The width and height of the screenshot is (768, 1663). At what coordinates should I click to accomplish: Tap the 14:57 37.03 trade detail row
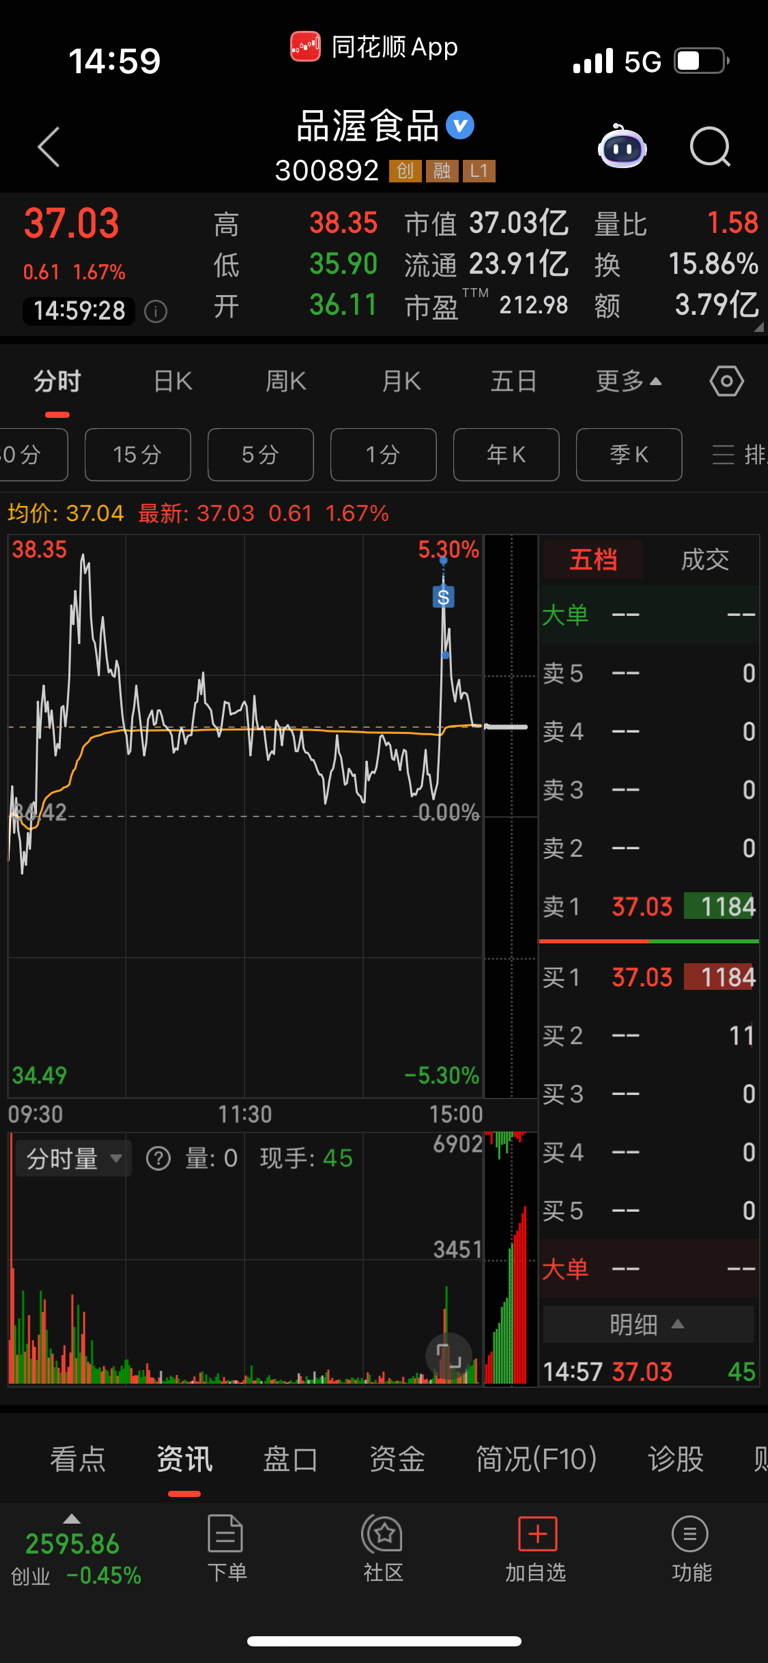pyautogui.click(x=648, y=1371)
